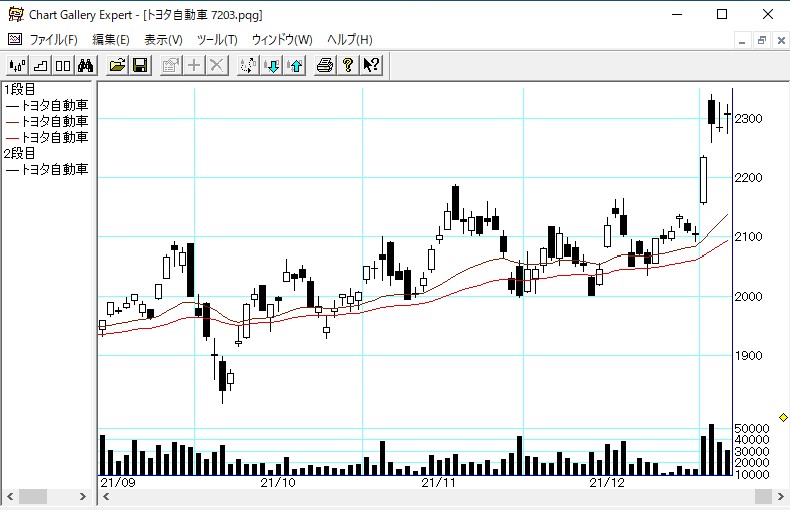
Task: Click the two-panel layout toolbar icon
Action: pyautogui.click(x=62, y=66)
